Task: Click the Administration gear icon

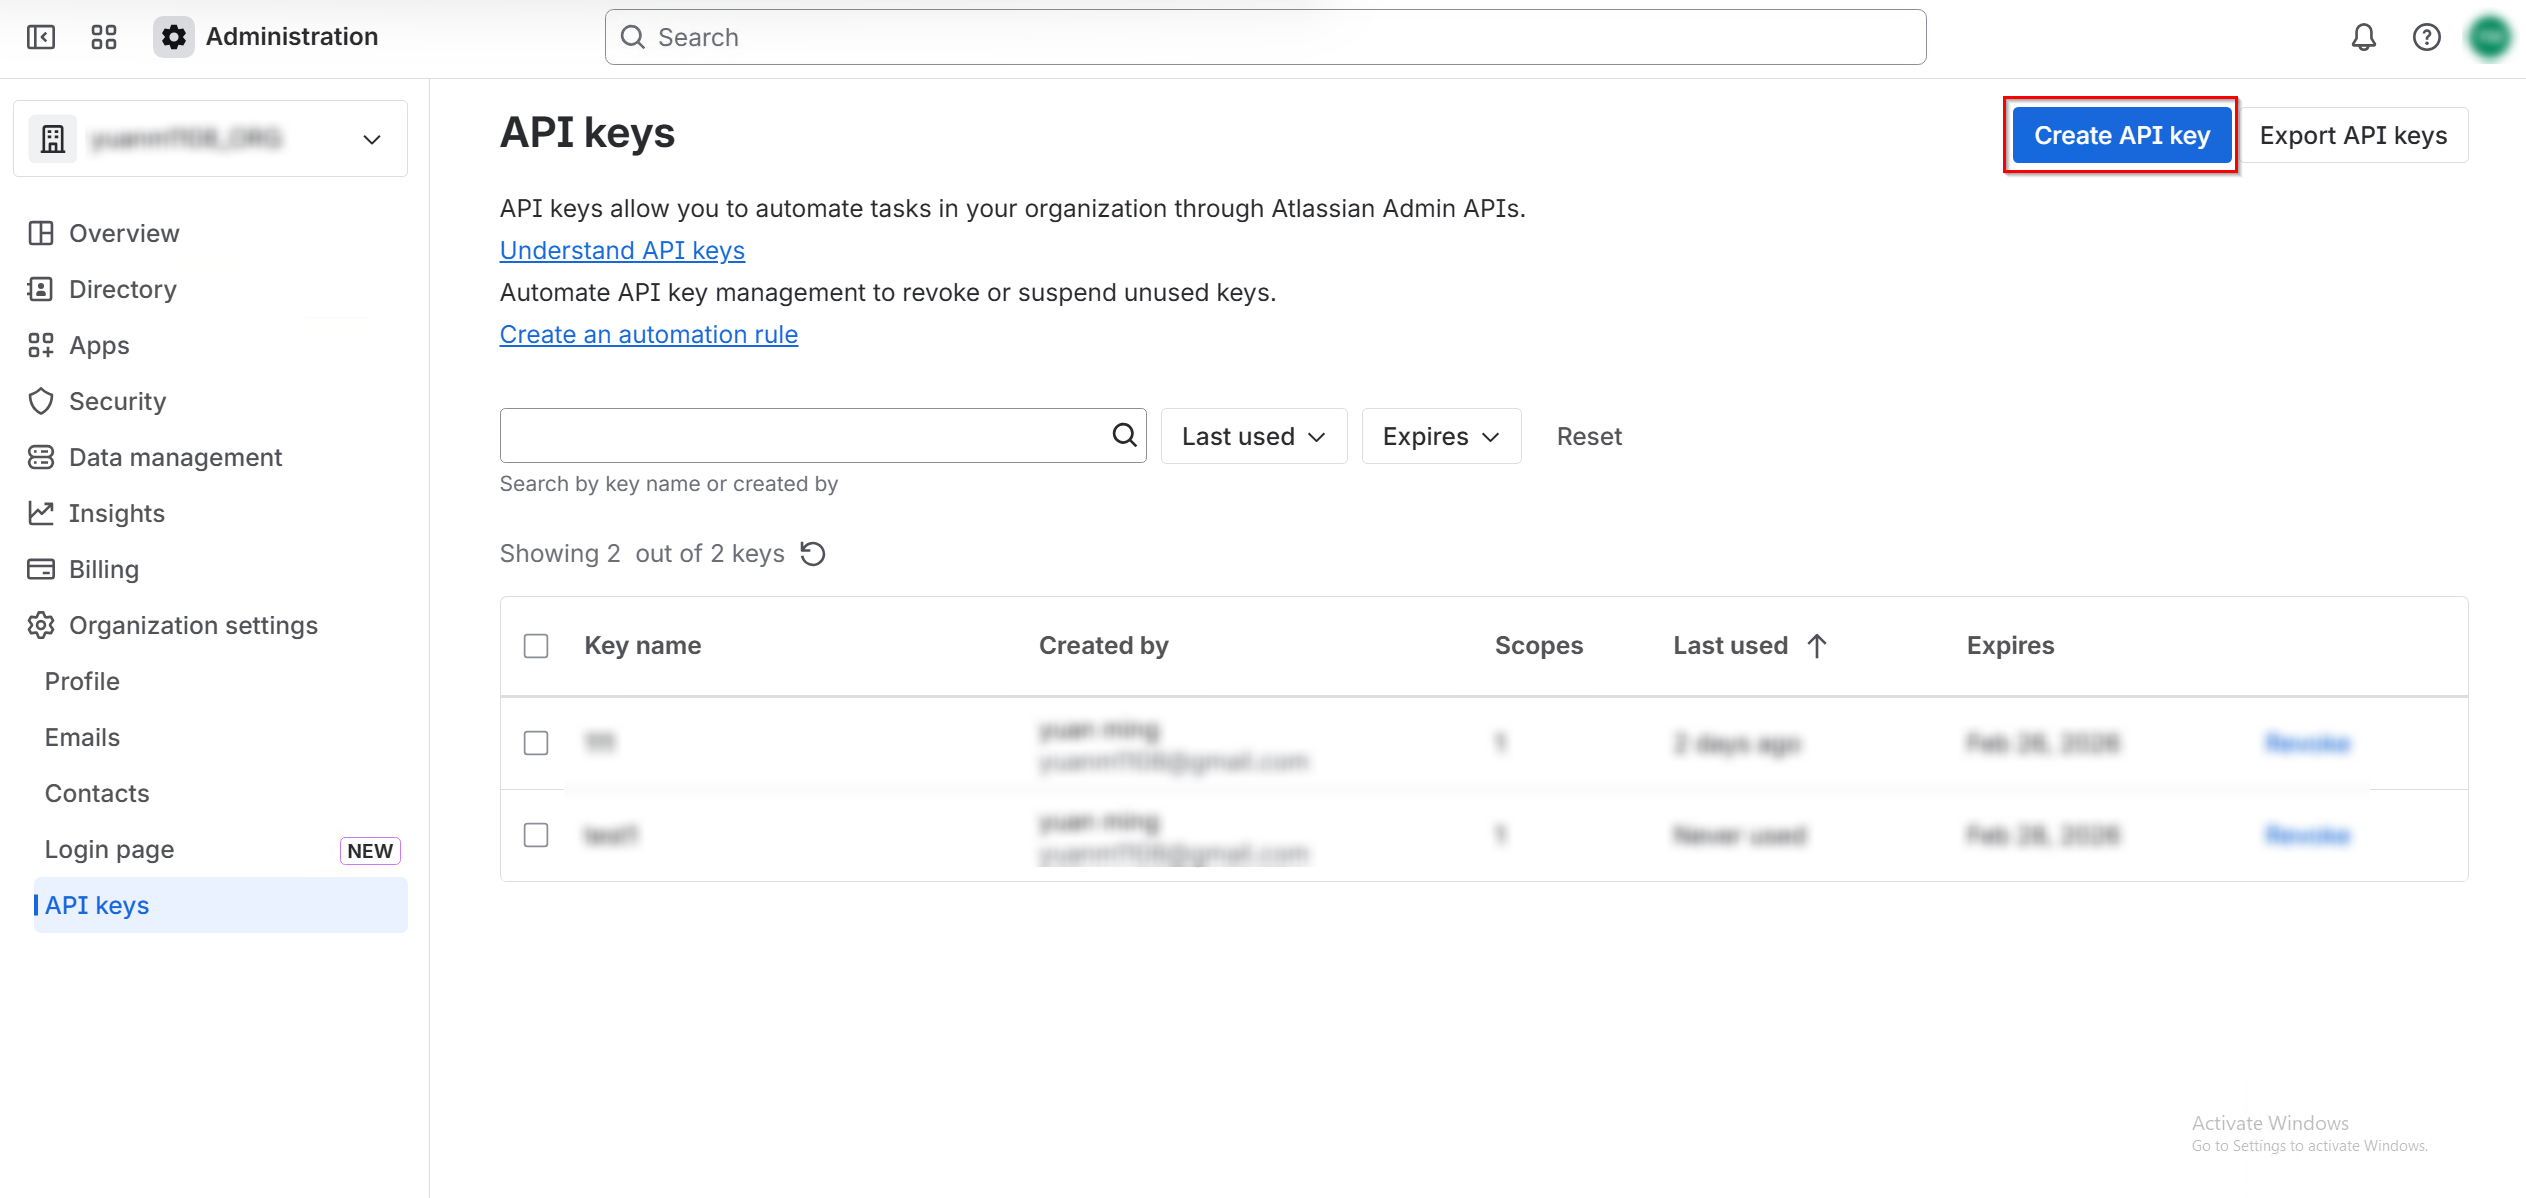Action: click(173, 37)
